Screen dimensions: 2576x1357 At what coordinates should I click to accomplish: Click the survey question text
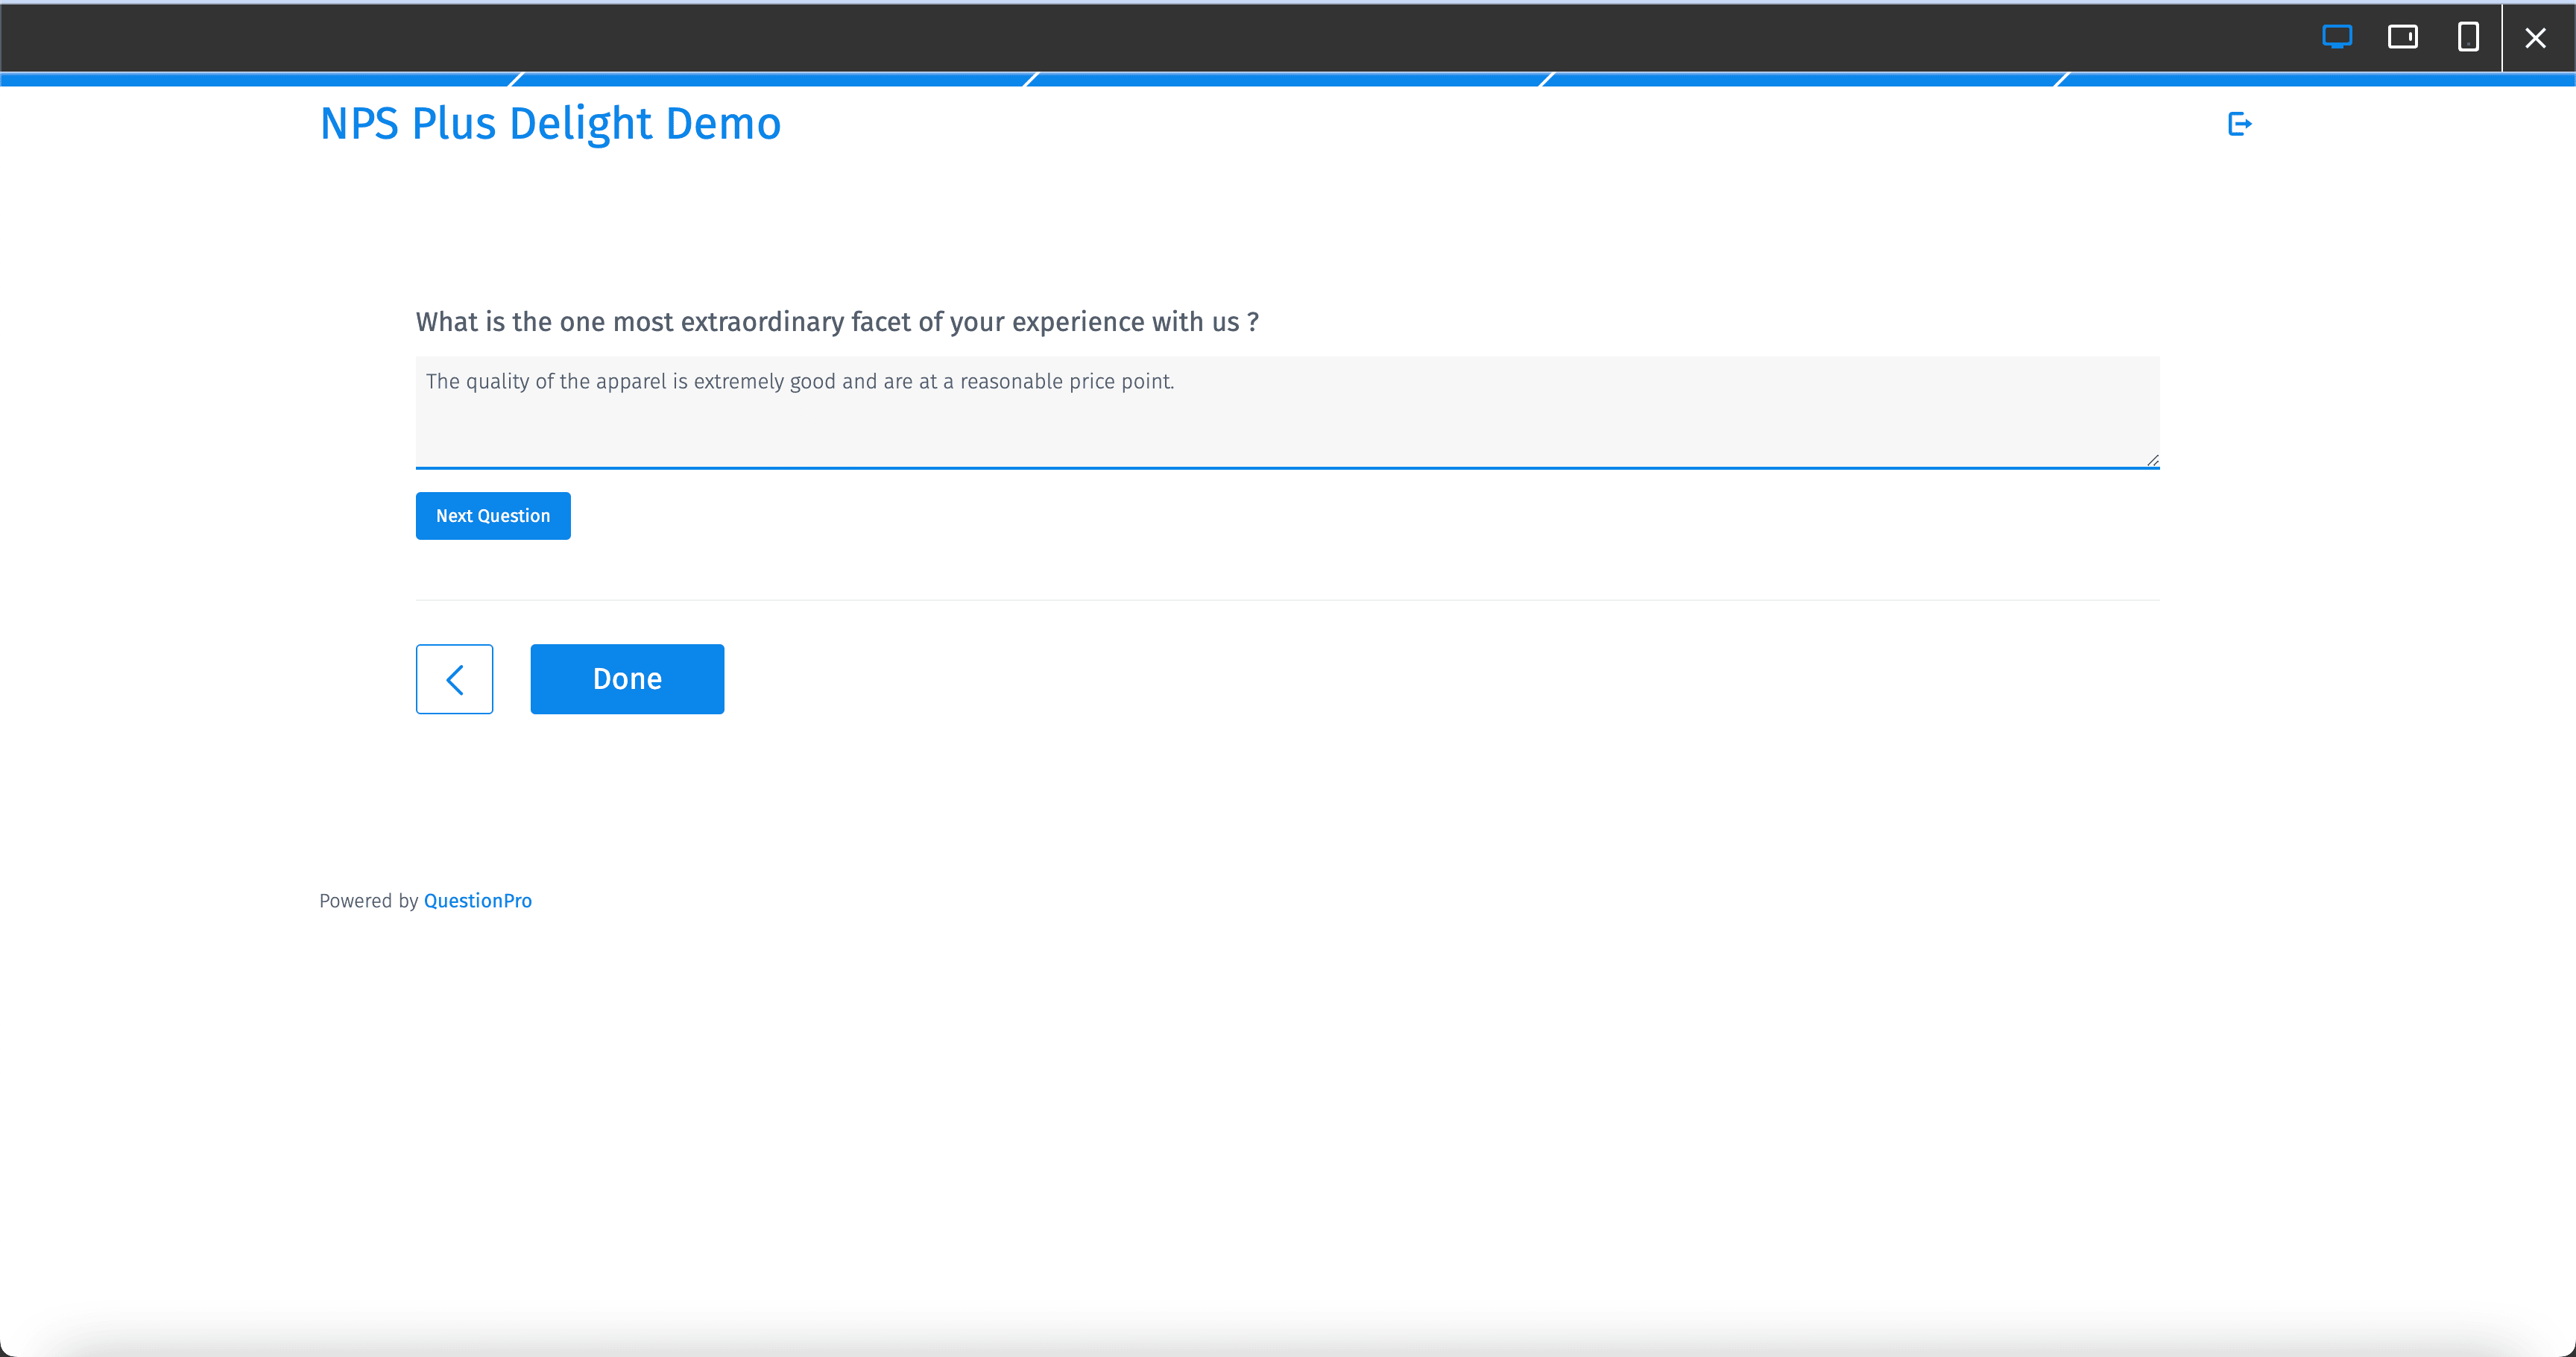pos(837,321)
